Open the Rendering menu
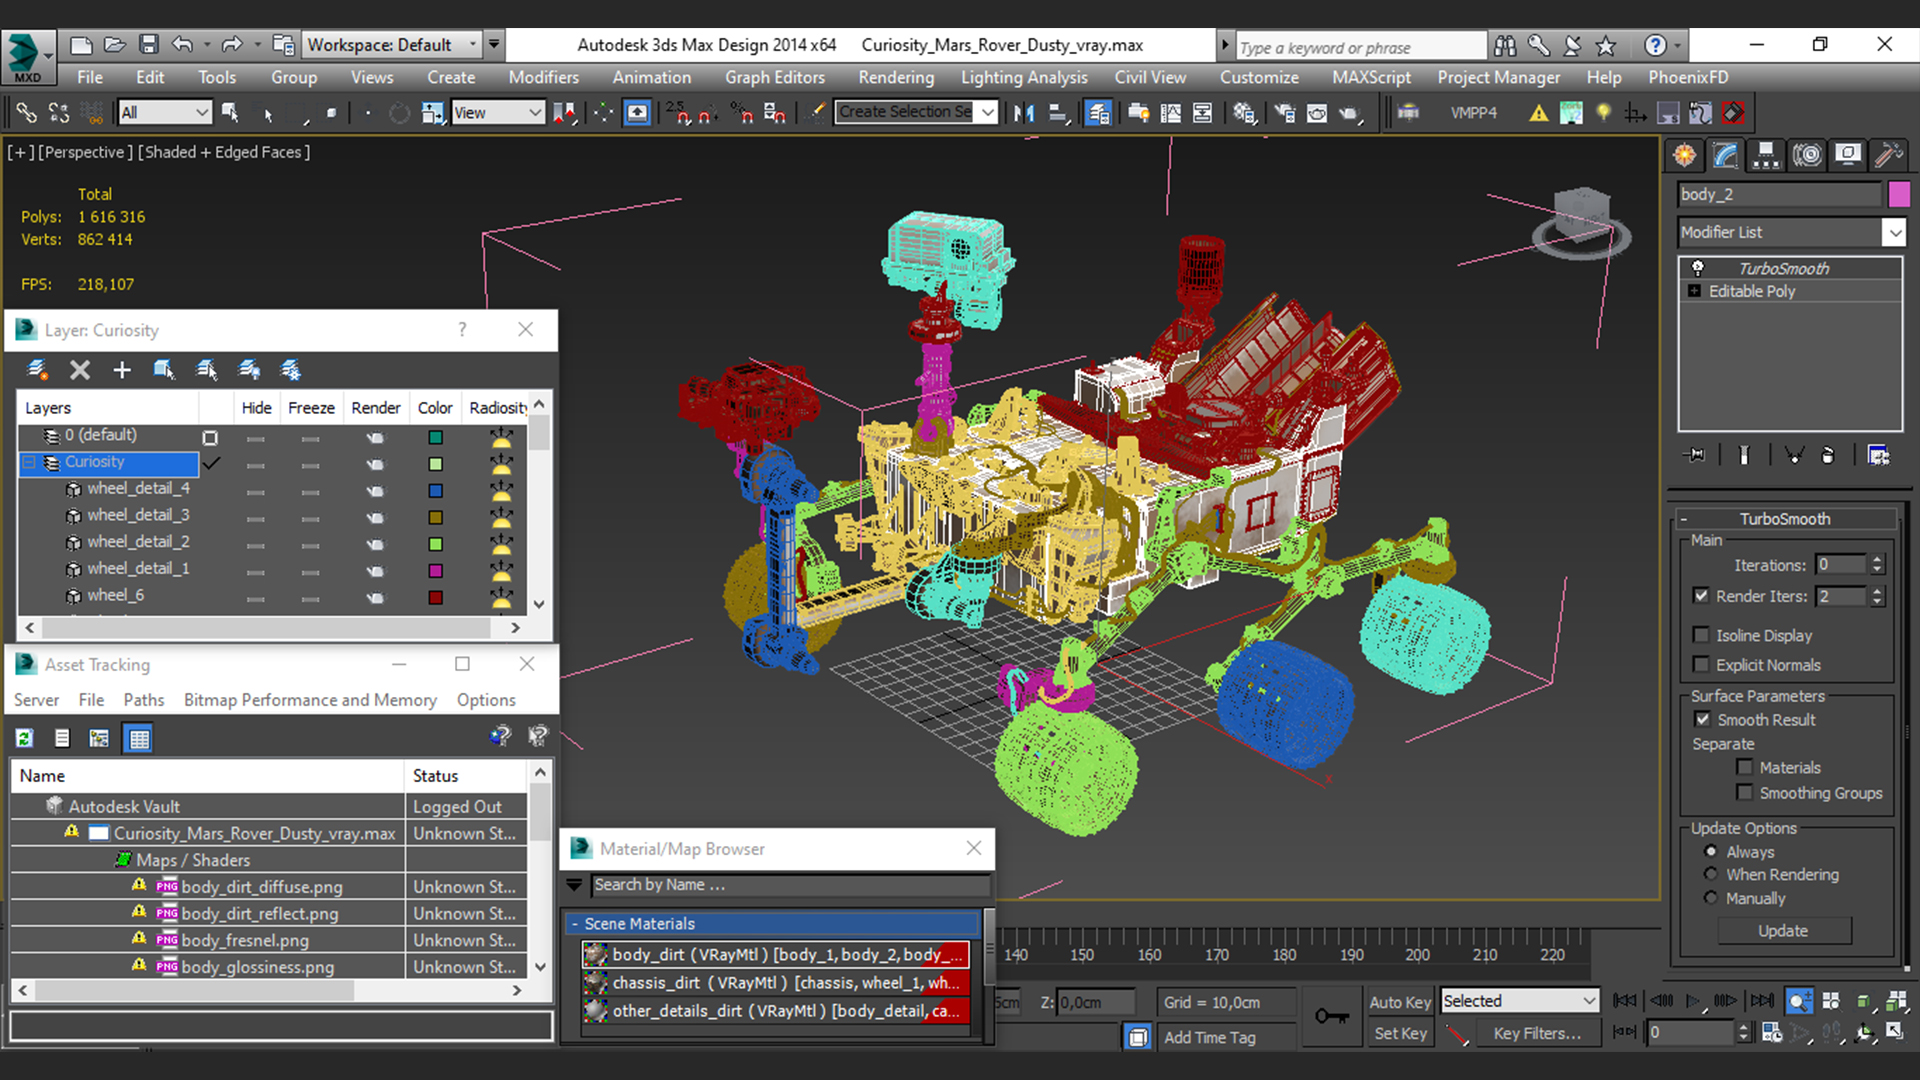The height and width of the screenshot is (1080, 1920). (x=896, y=77)
